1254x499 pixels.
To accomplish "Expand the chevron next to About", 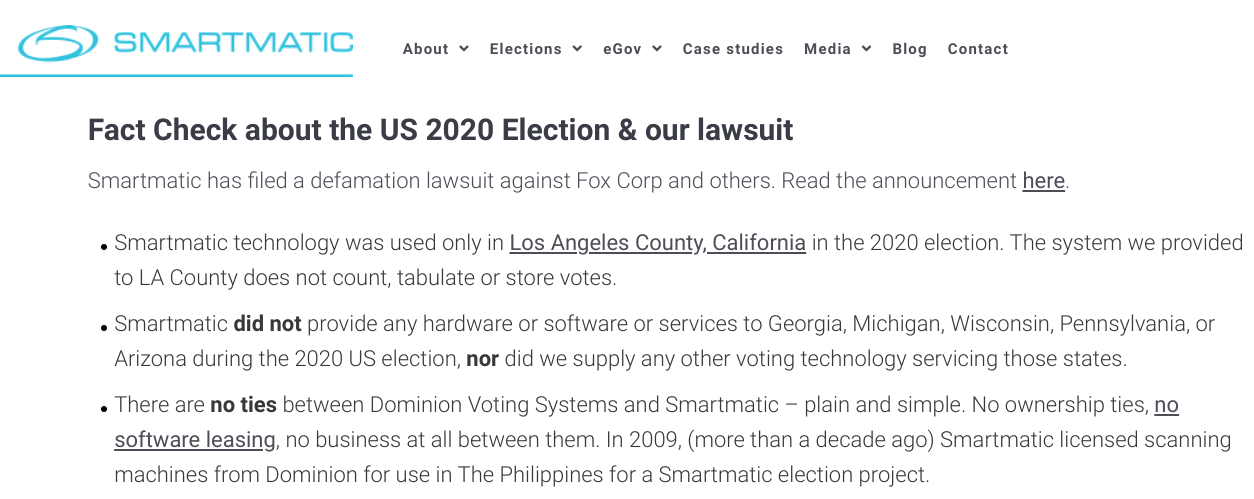I will pyautogui.click(x=464, y=49).
